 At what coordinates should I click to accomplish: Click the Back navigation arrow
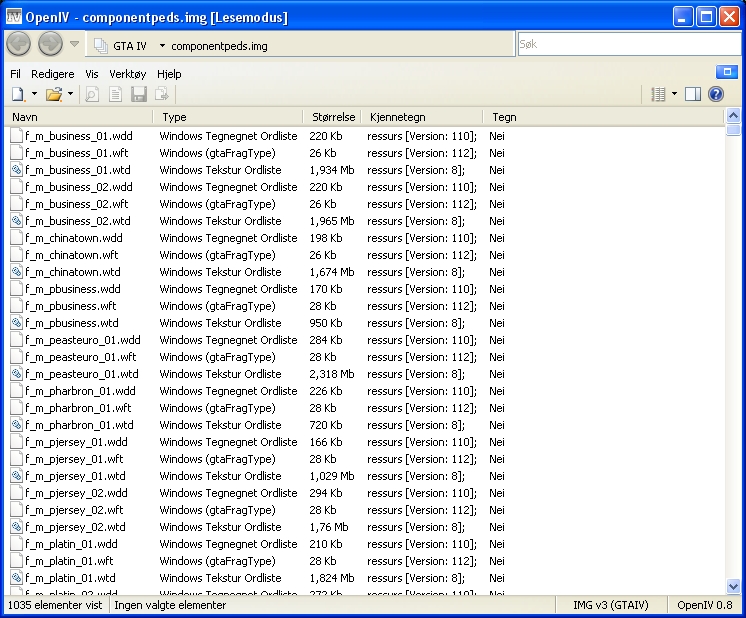(x=19, y=44)
